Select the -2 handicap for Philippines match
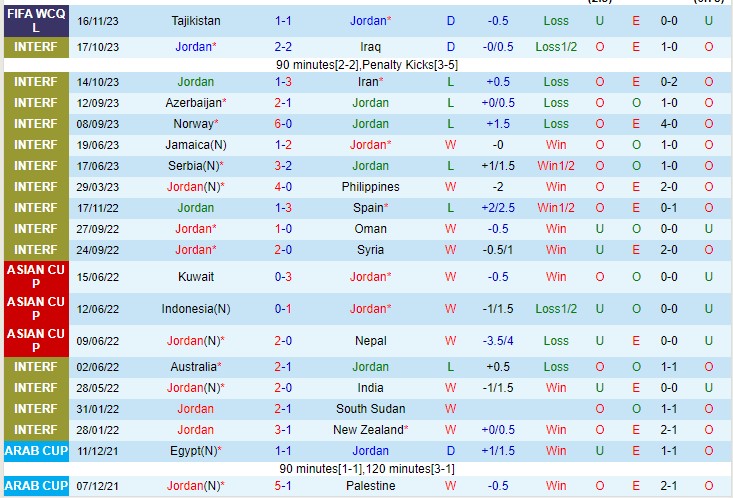Screen dimensions: 733x498 click(498, 187)
